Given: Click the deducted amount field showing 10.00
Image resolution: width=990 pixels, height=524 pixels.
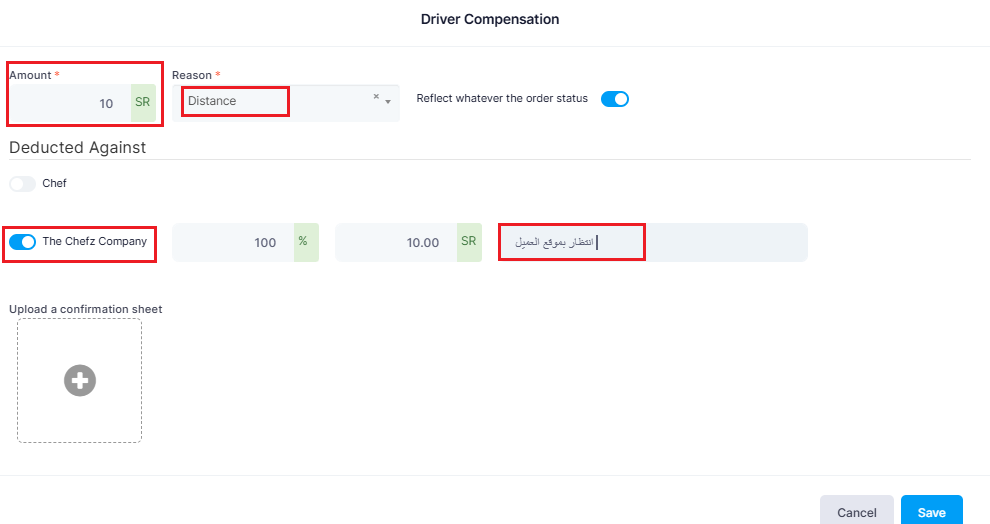Looking at the screenshot, I should 396,242.
